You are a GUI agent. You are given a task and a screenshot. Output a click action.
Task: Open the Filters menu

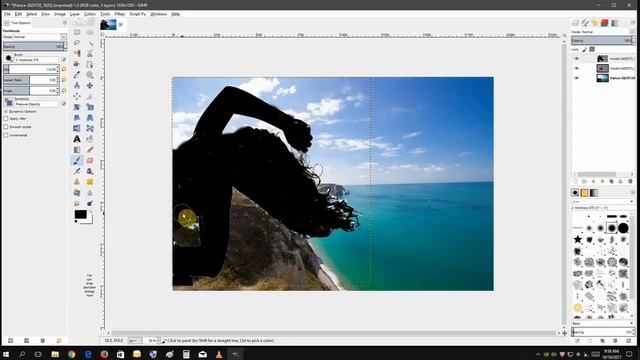tap(120, 14)
